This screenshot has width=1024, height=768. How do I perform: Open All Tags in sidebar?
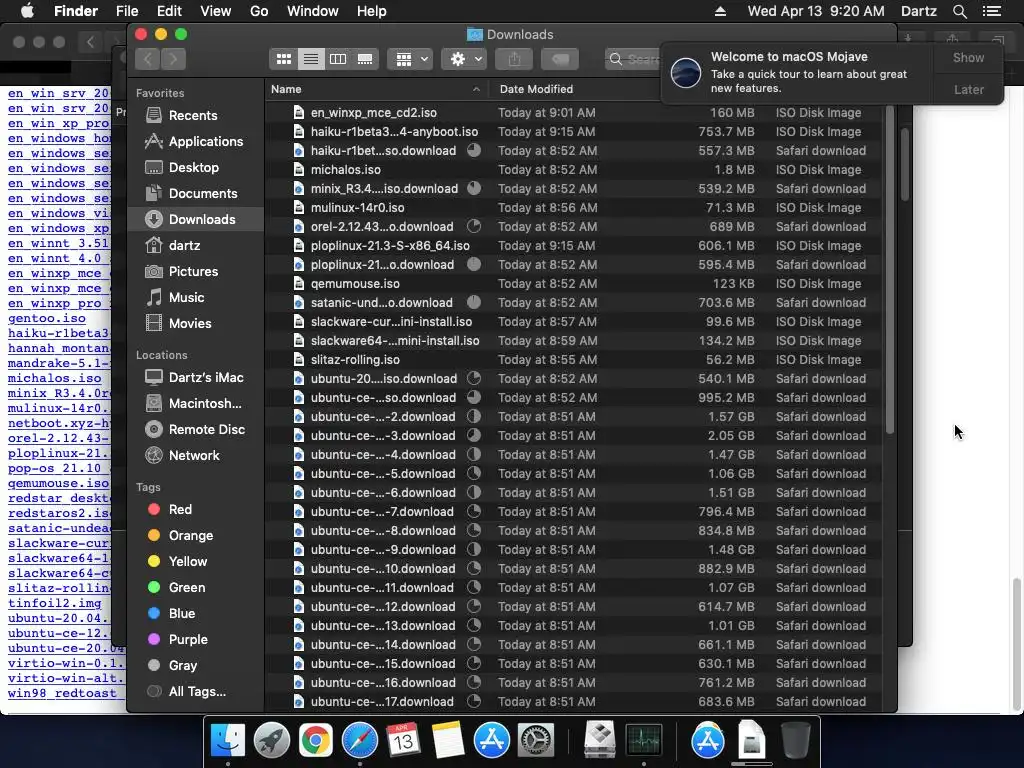click(197, 692)
